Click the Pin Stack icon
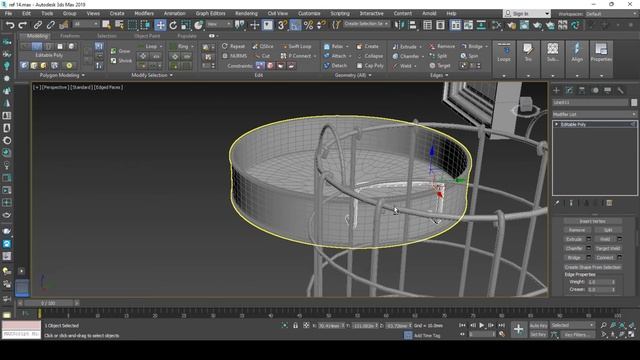Viewport: 640px width, 360px height. point(557,203)
